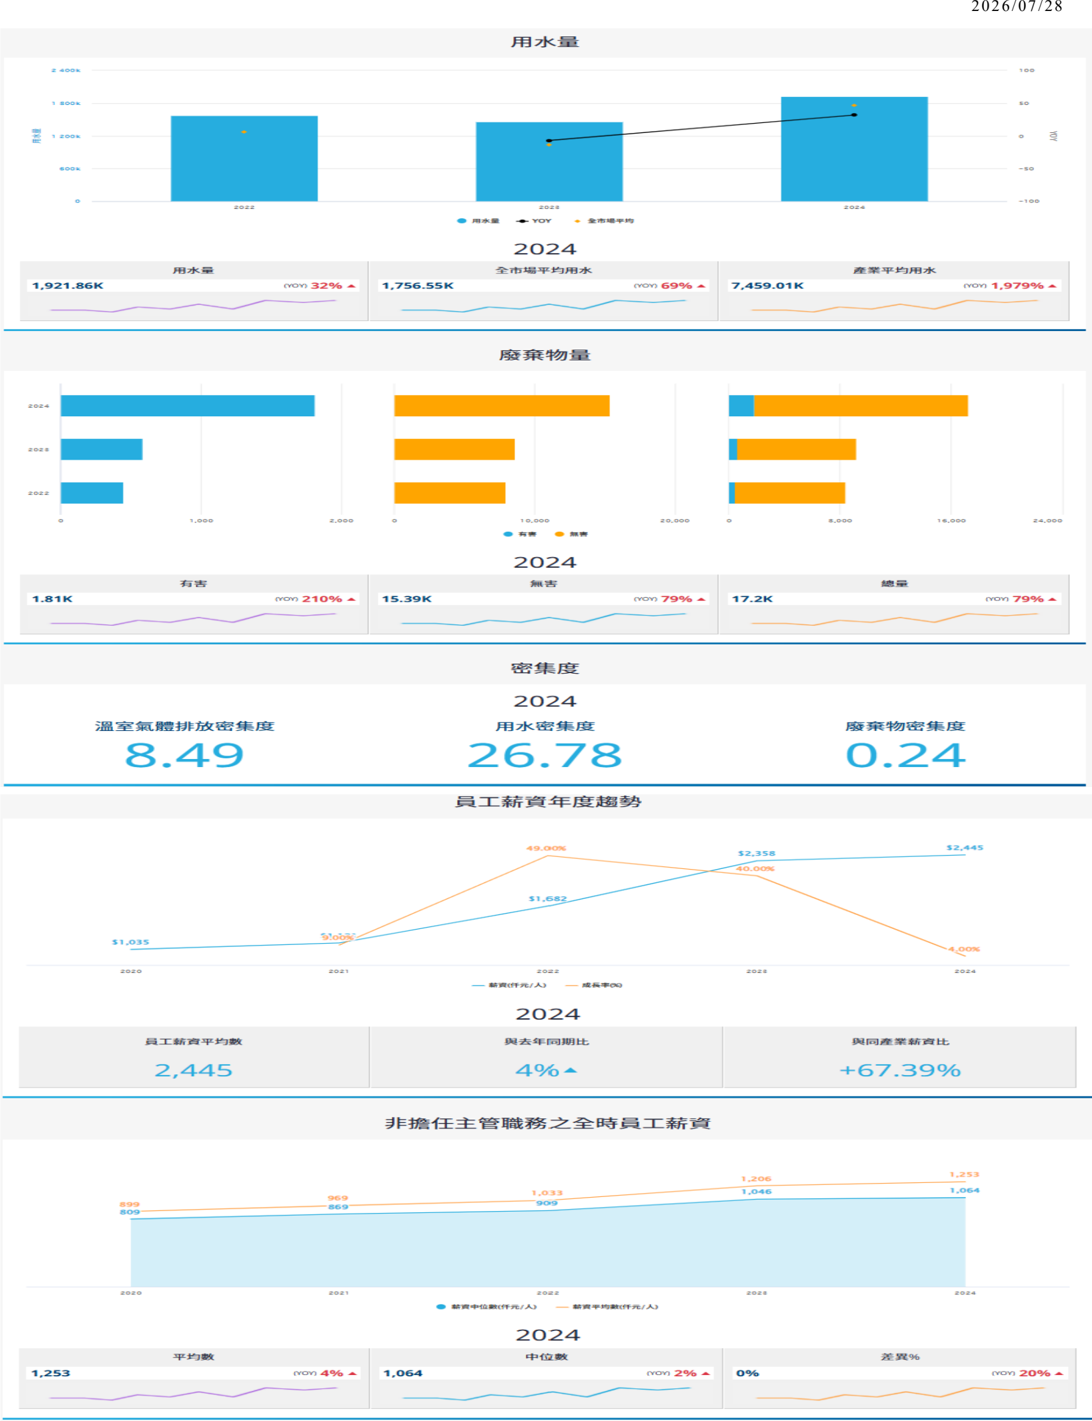Click the $1,682 data label for 2022

click(548, 899)
